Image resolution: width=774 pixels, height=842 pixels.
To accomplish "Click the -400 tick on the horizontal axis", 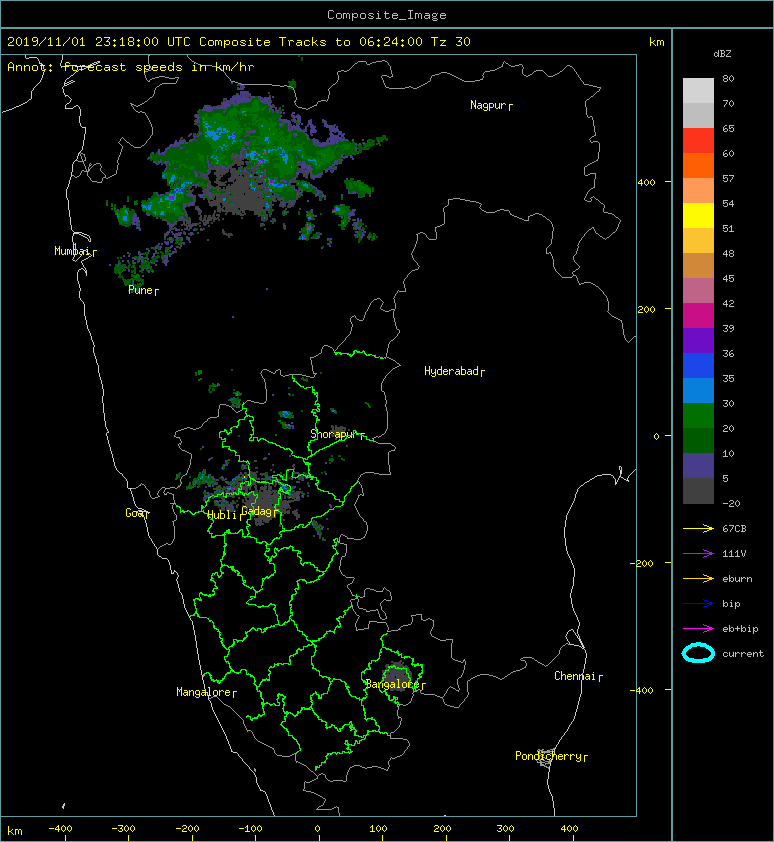I will click(60, 829).
